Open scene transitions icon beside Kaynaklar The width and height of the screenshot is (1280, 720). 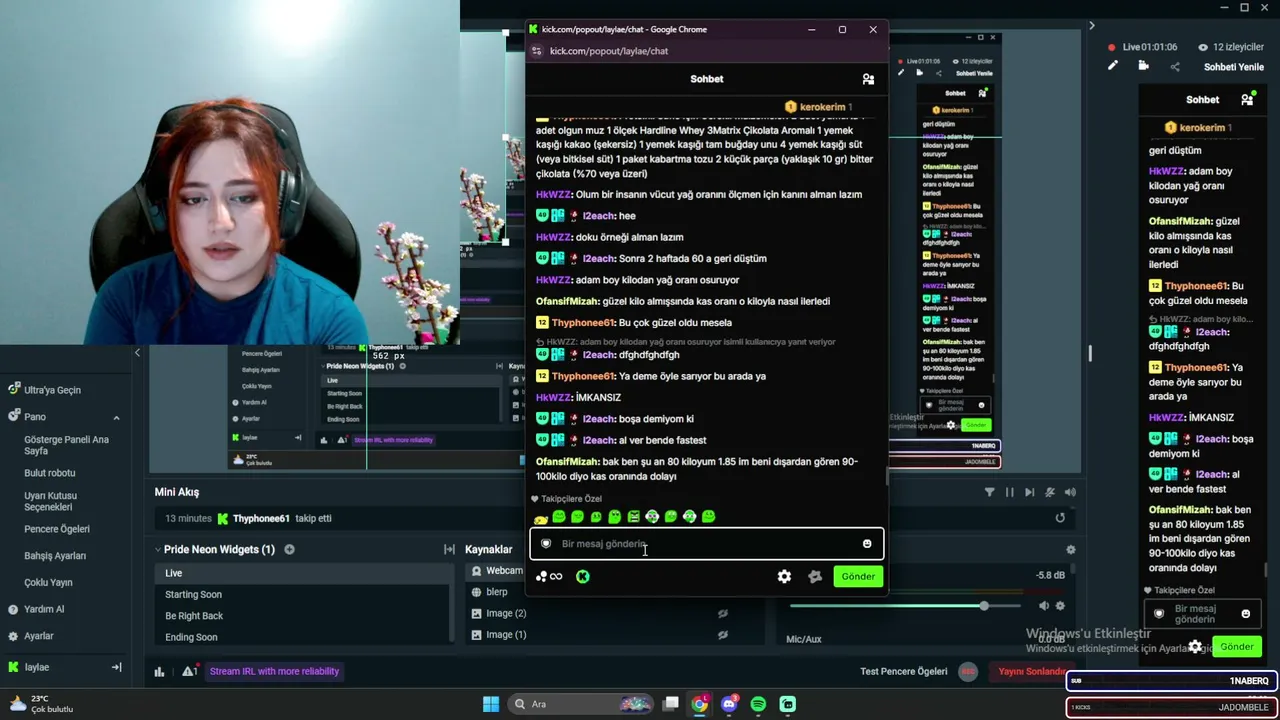pyautogui.click(x=449, y=549)
